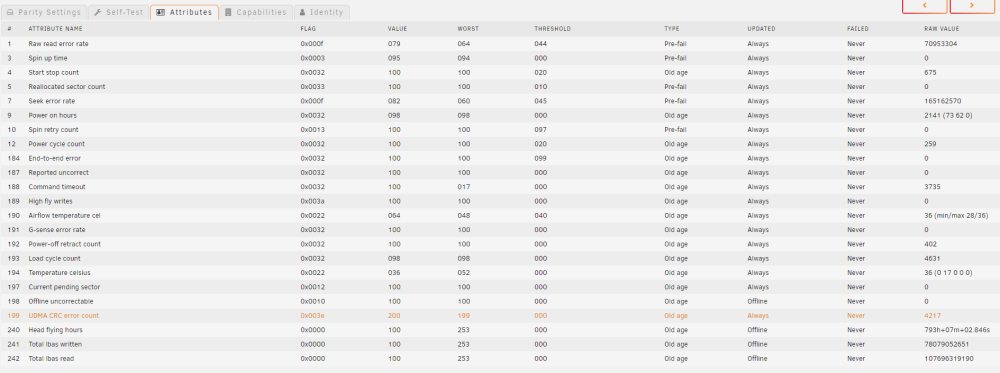Select the Attributes tab
1000x373 pixels.
(184, 12)
